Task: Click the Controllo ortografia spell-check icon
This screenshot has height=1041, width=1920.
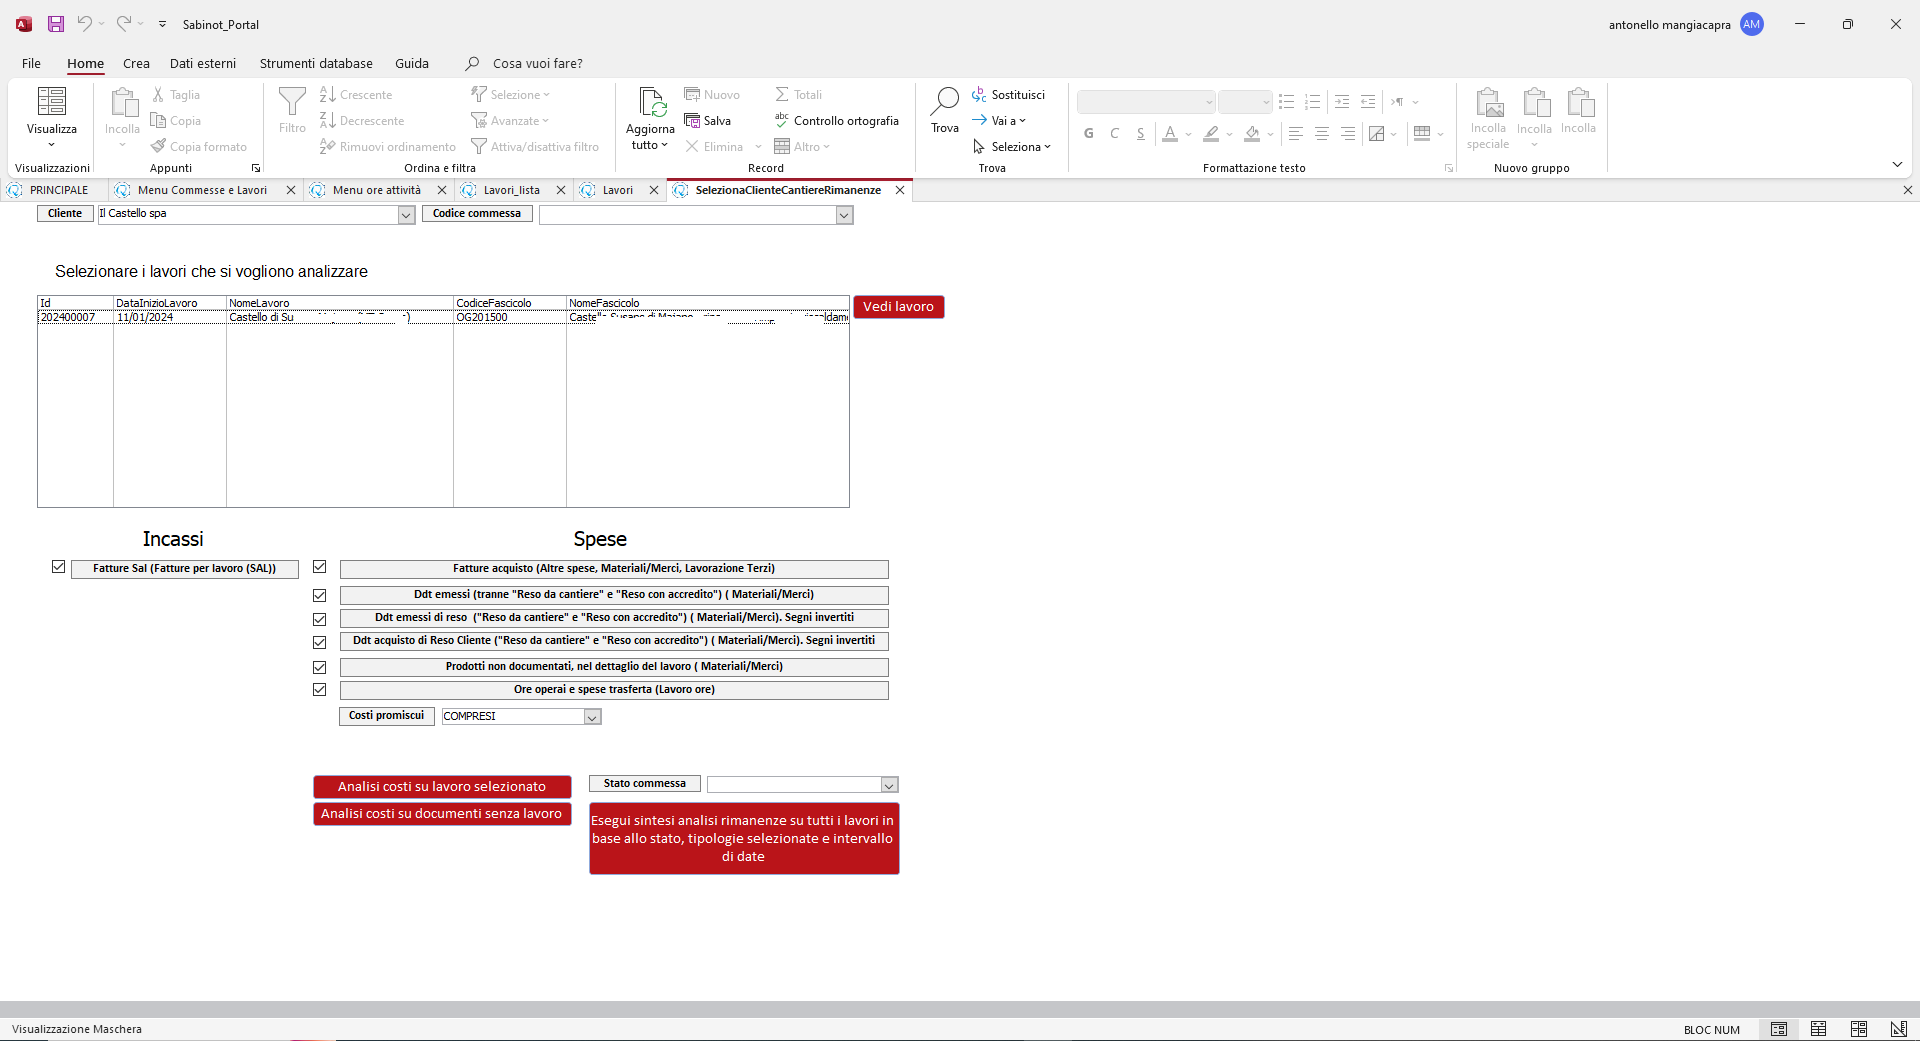Action: point(782,120)
